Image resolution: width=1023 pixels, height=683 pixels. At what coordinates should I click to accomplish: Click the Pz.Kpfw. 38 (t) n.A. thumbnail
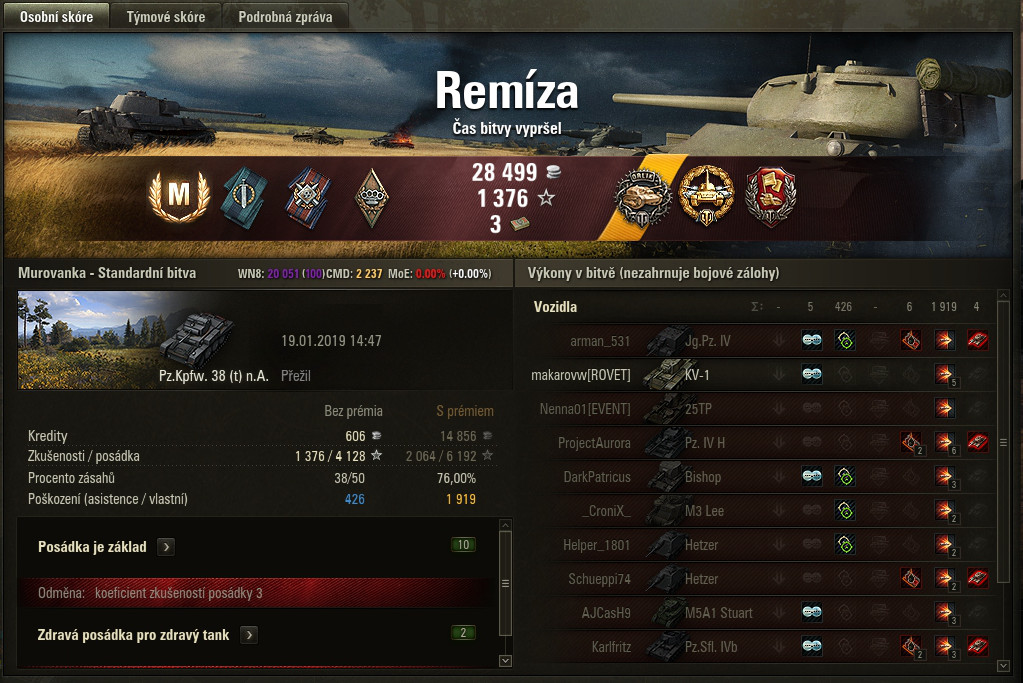144,340
